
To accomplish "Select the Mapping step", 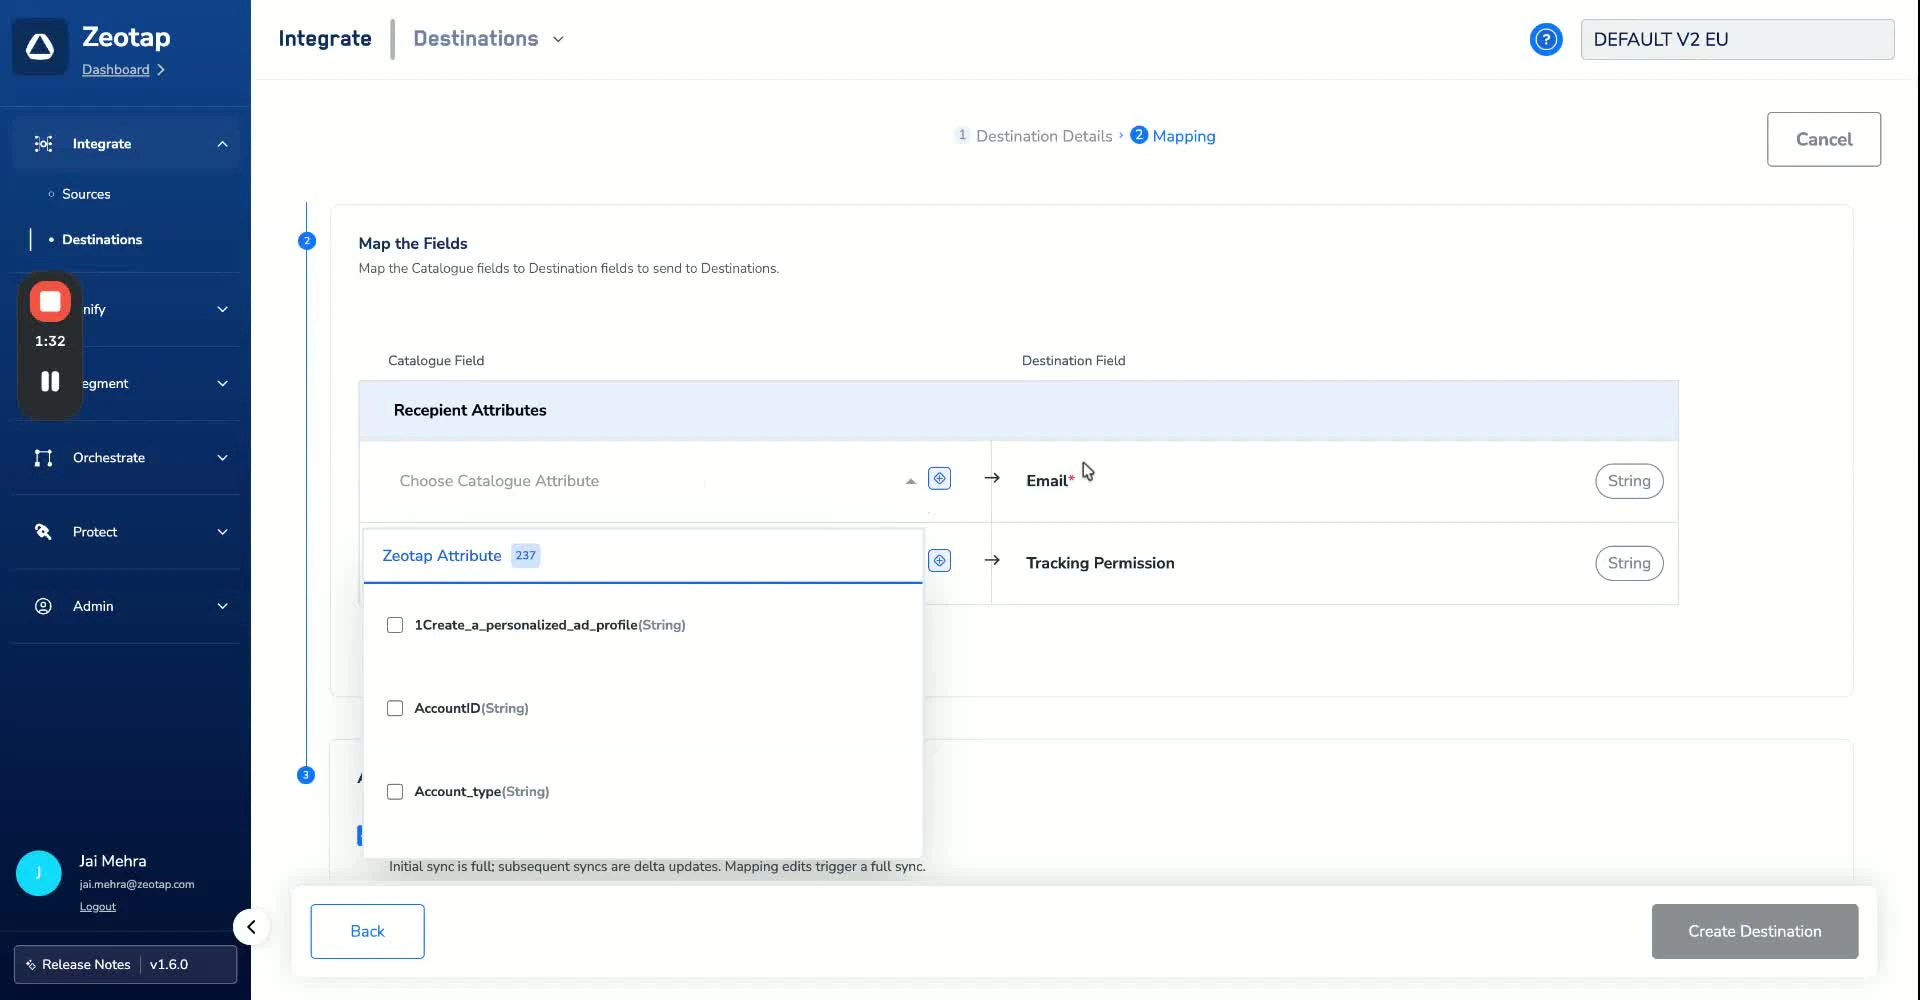I will [x=1173, y=136].
